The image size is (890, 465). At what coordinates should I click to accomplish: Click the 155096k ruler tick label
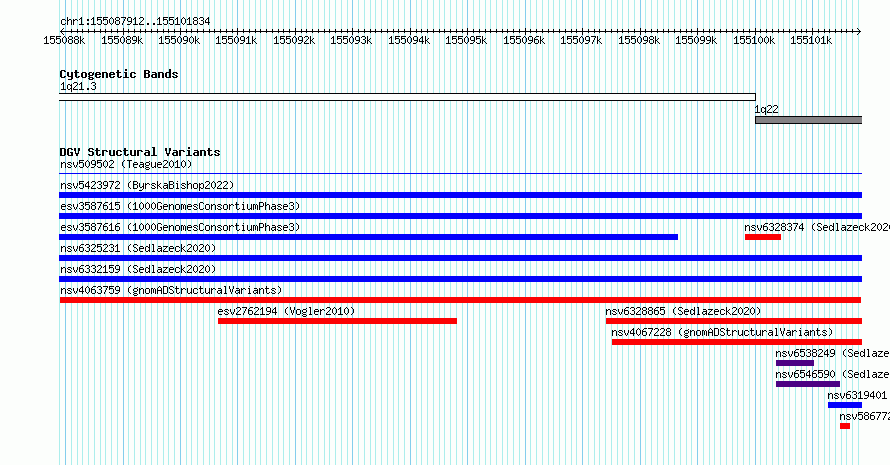[524, 40]
